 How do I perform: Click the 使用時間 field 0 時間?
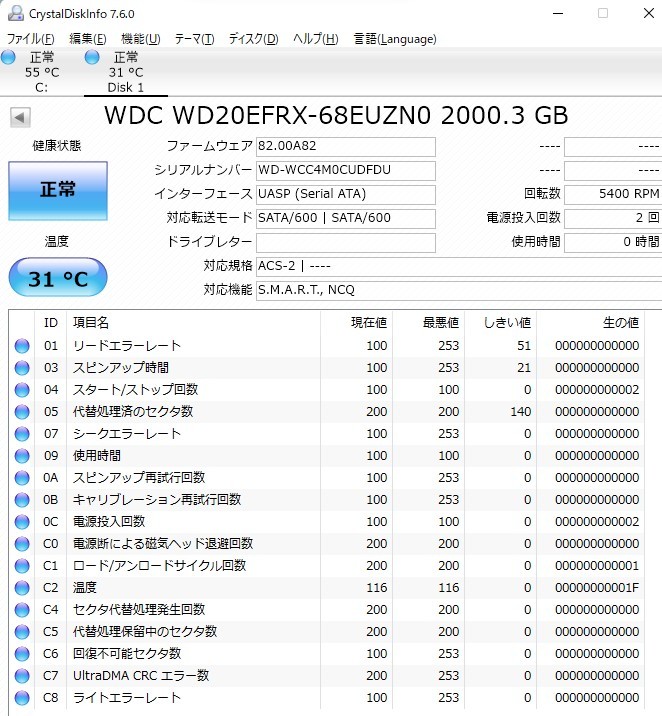pos(613,242)
